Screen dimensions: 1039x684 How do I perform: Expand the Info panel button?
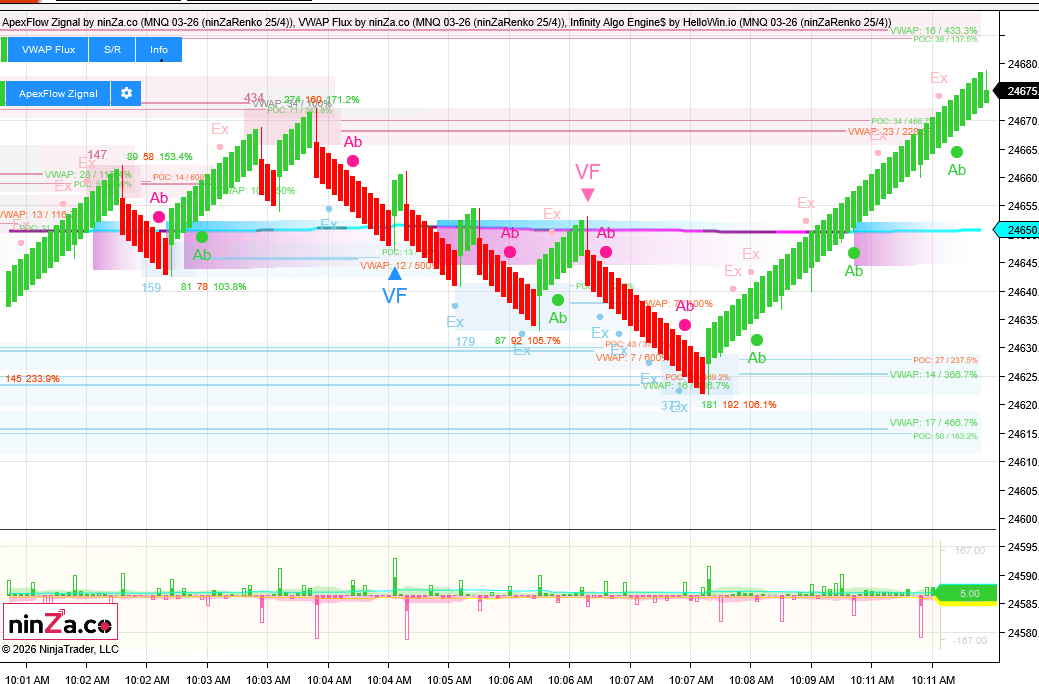pos(159,49)
